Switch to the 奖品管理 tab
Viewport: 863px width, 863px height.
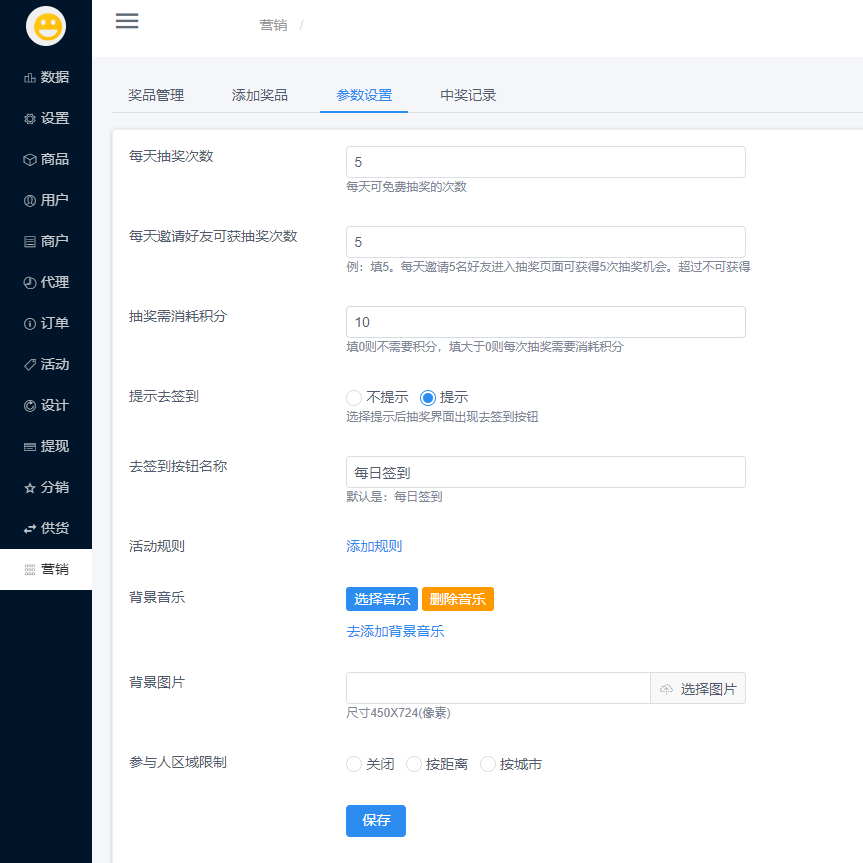[156, 95]
